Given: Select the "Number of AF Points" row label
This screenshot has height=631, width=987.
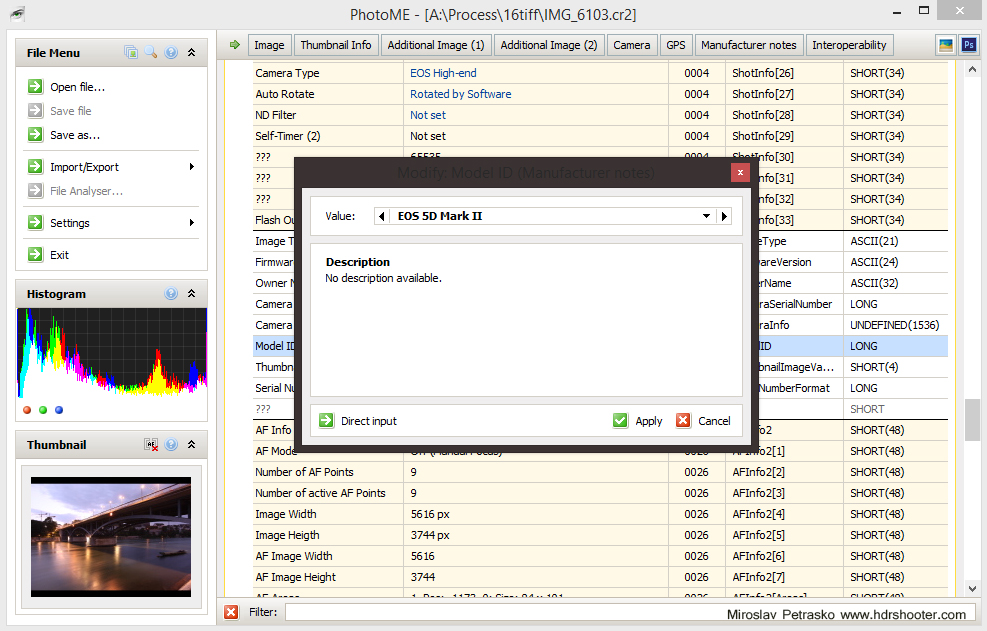Looking at the screenshot, I should click(304, 472).
